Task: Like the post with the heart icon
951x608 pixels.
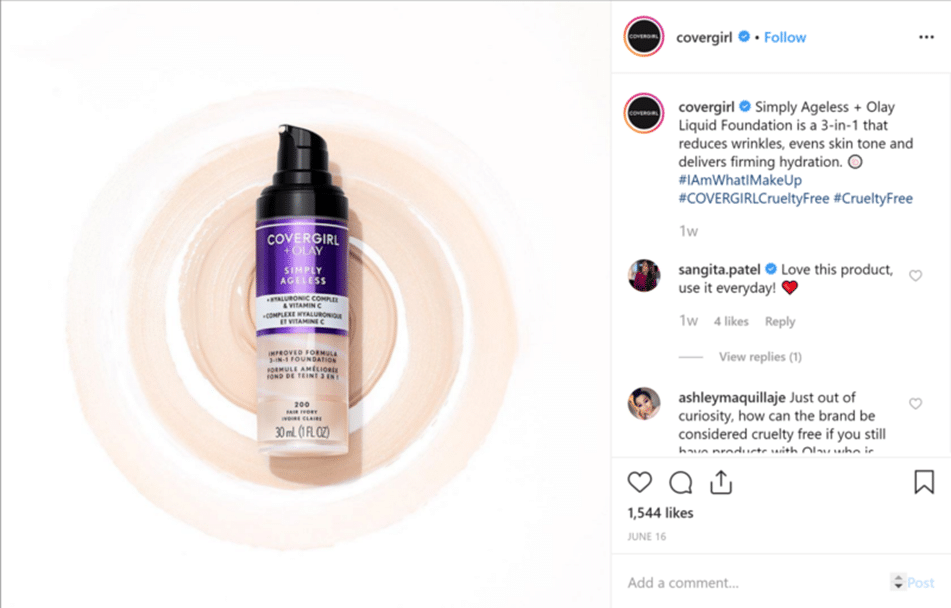Action: click(639, 482)
